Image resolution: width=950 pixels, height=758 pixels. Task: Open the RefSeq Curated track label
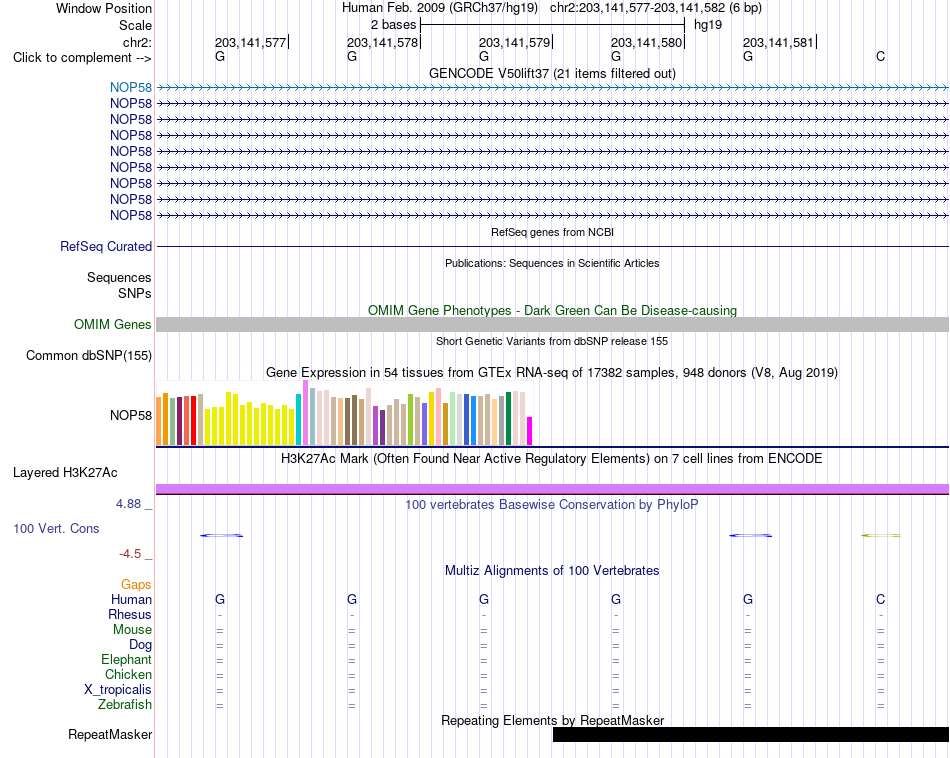point(106,247)
